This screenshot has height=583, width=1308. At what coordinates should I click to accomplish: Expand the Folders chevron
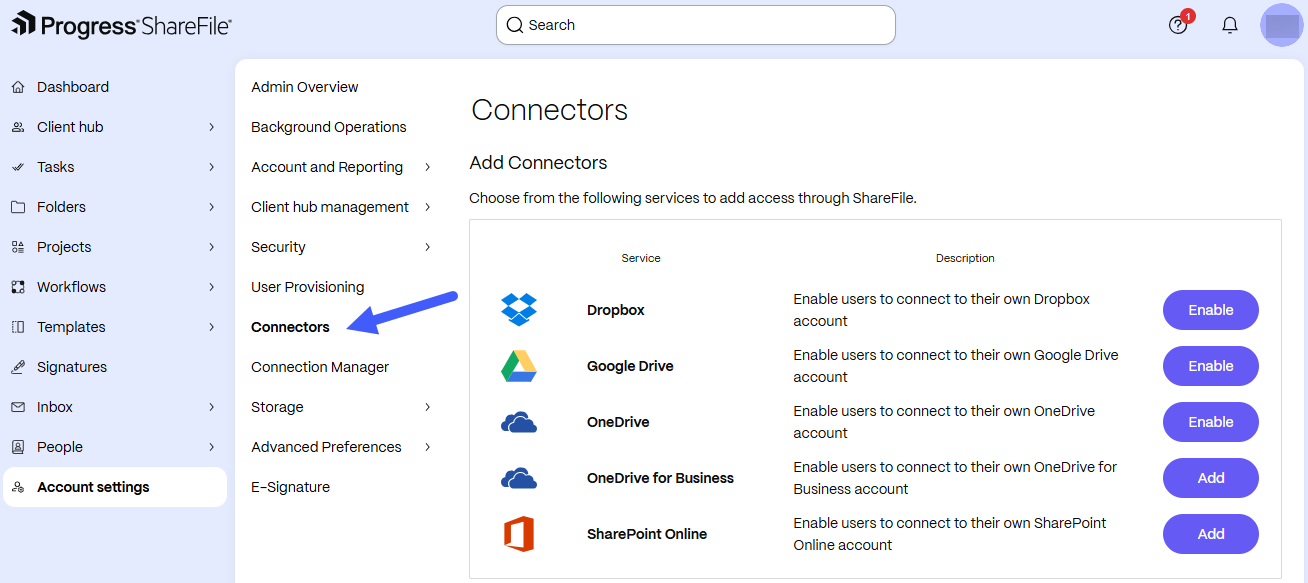click(211, 207)
